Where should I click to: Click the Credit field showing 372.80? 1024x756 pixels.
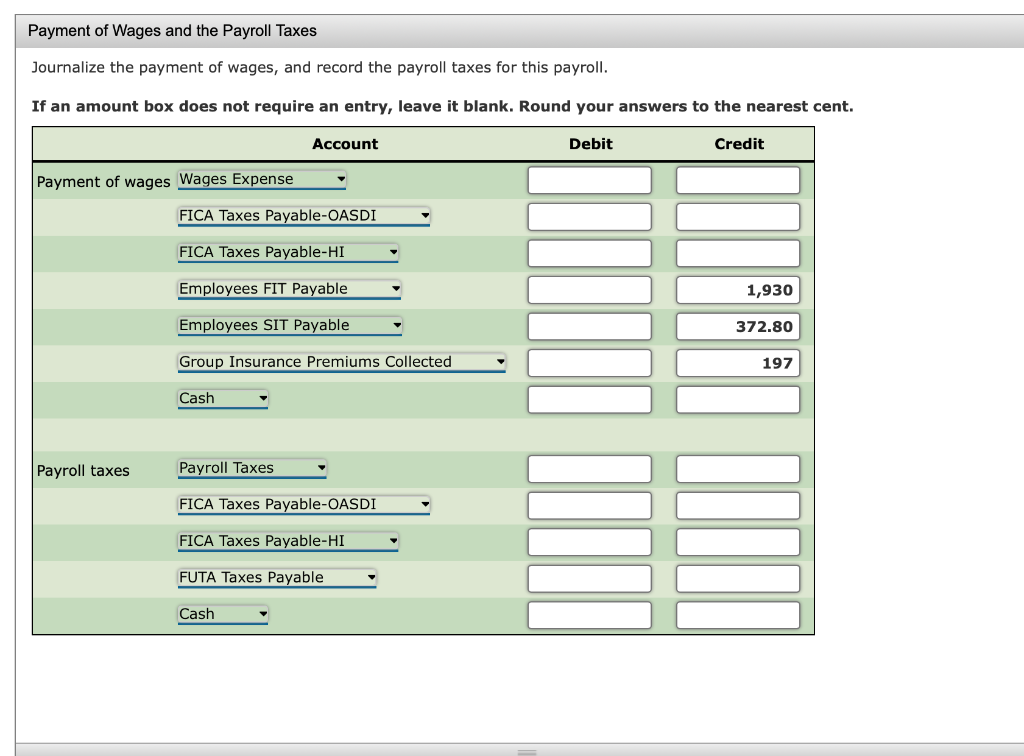click(737, 325)
